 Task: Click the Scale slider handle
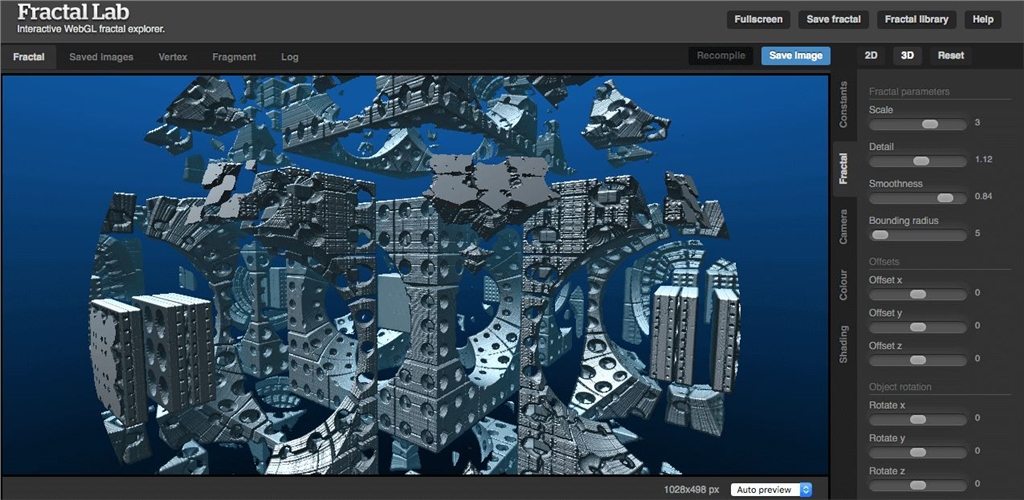point(930,124)
